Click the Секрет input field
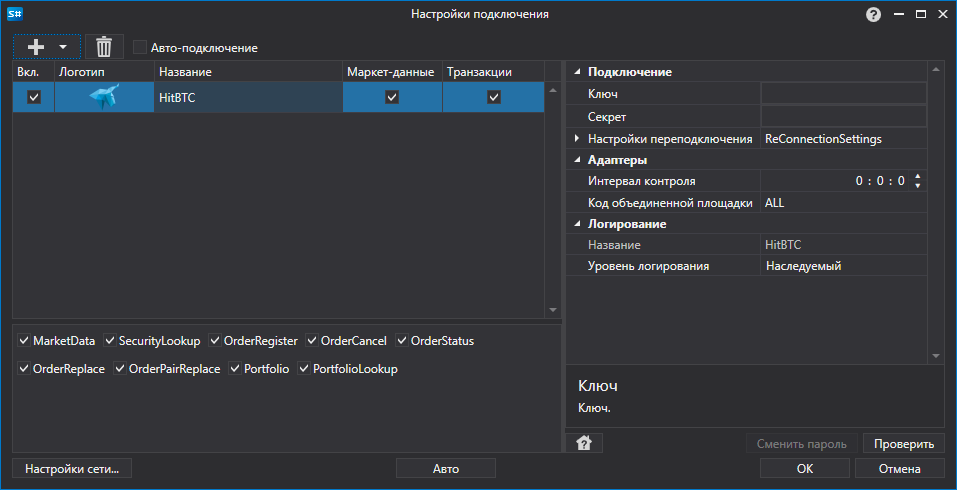This screenshot has height=490, width=957. [843, 116]
